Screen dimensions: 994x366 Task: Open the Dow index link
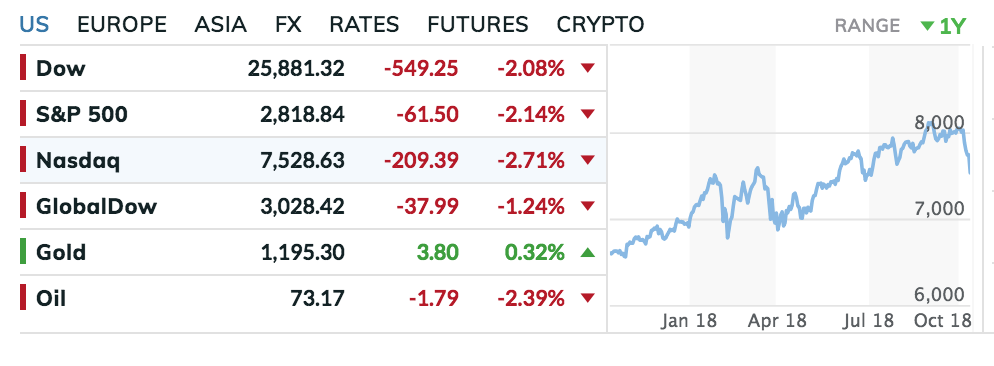60,69
